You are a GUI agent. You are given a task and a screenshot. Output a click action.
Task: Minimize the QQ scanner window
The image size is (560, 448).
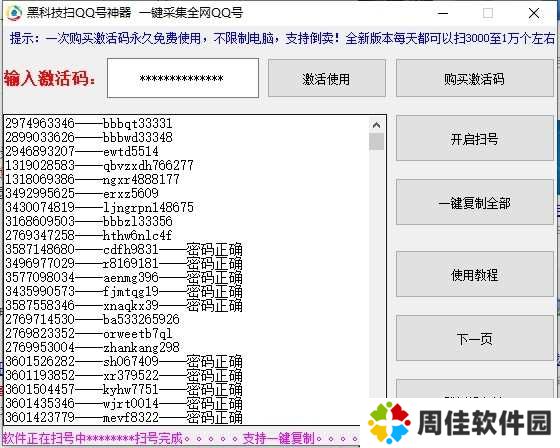click(443, 13)
